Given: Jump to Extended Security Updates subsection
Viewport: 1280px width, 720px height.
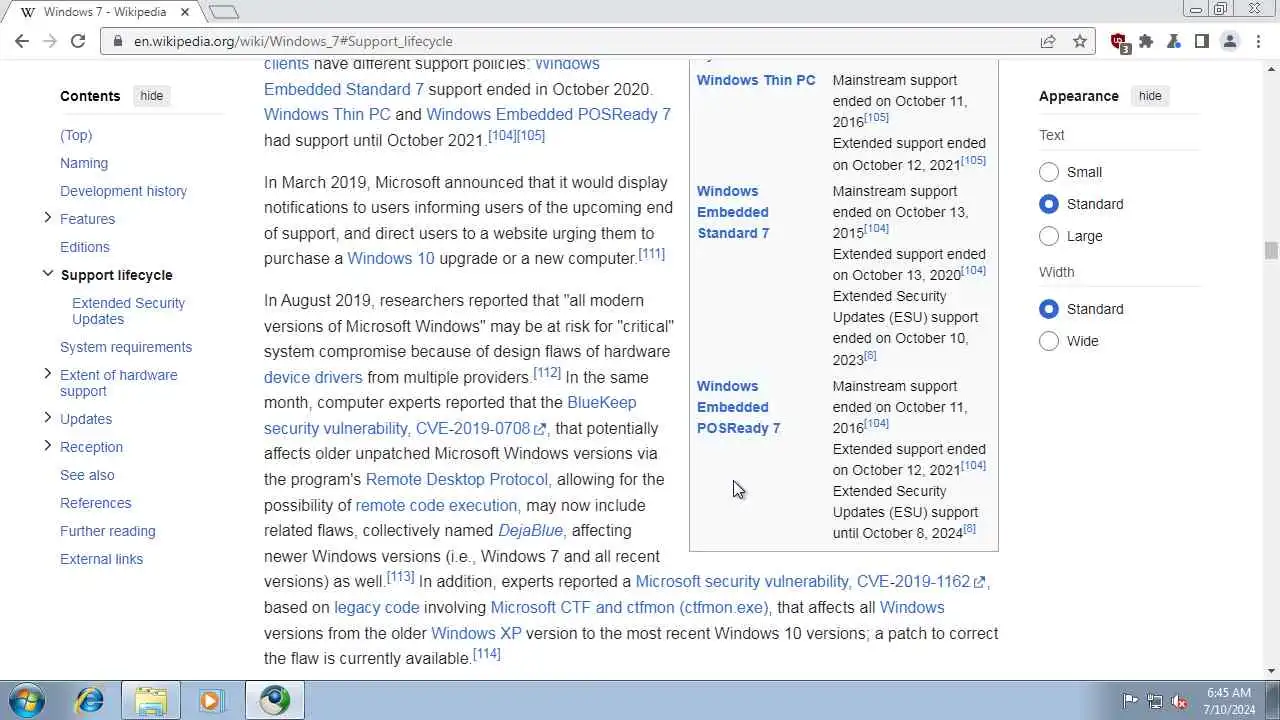Looking at the screenshot, I should click(x=128, y=311).
